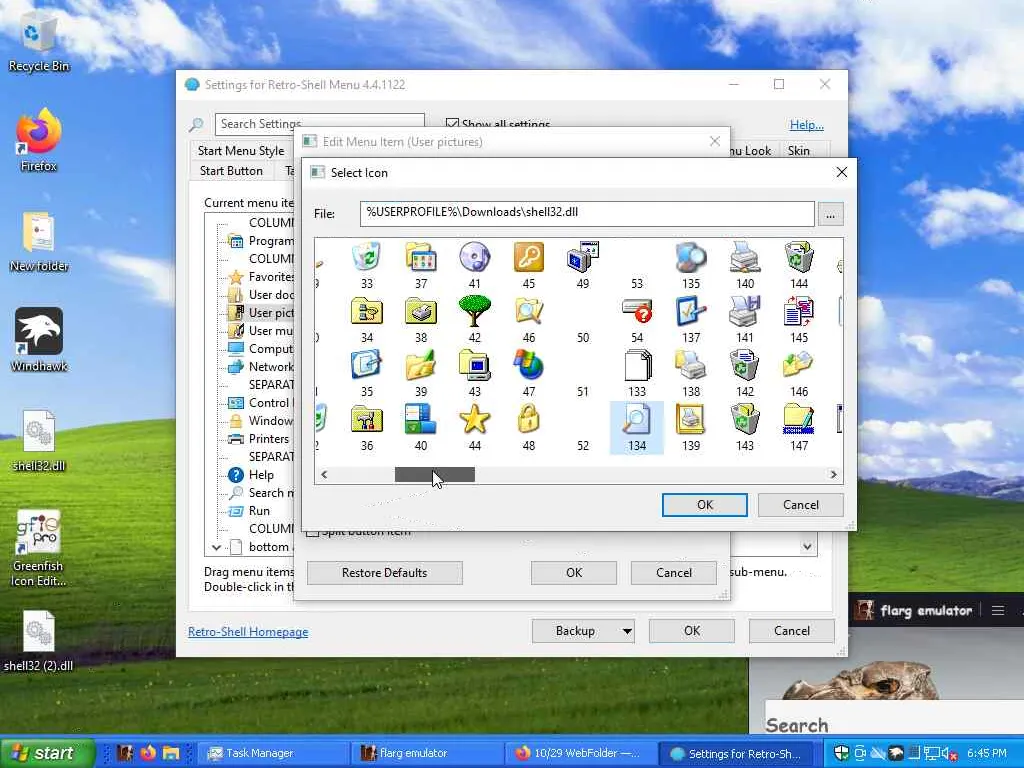Open the Start Button tab

(231, 171)
